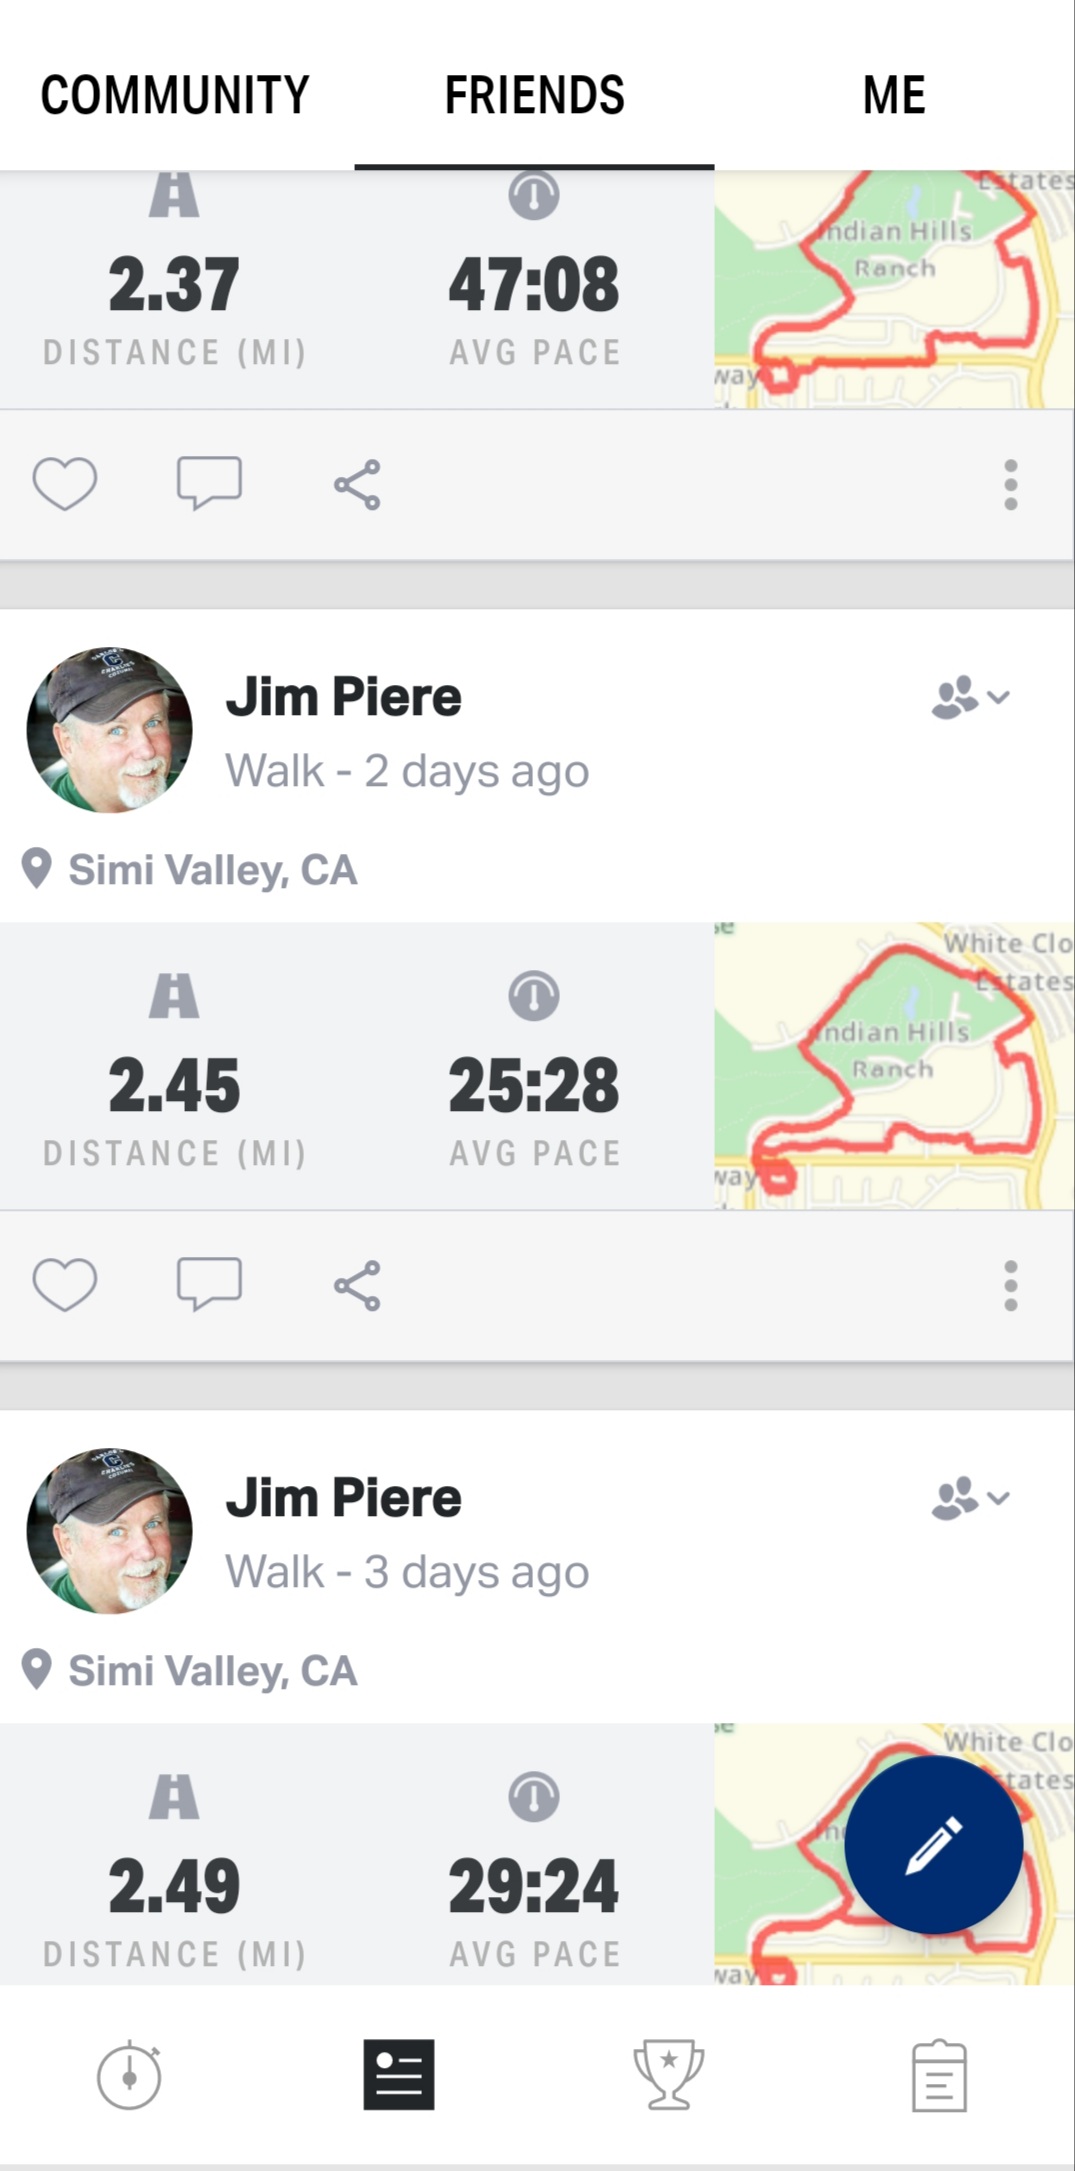Open more options for 2.37 mile walk

click(1010, 485)
